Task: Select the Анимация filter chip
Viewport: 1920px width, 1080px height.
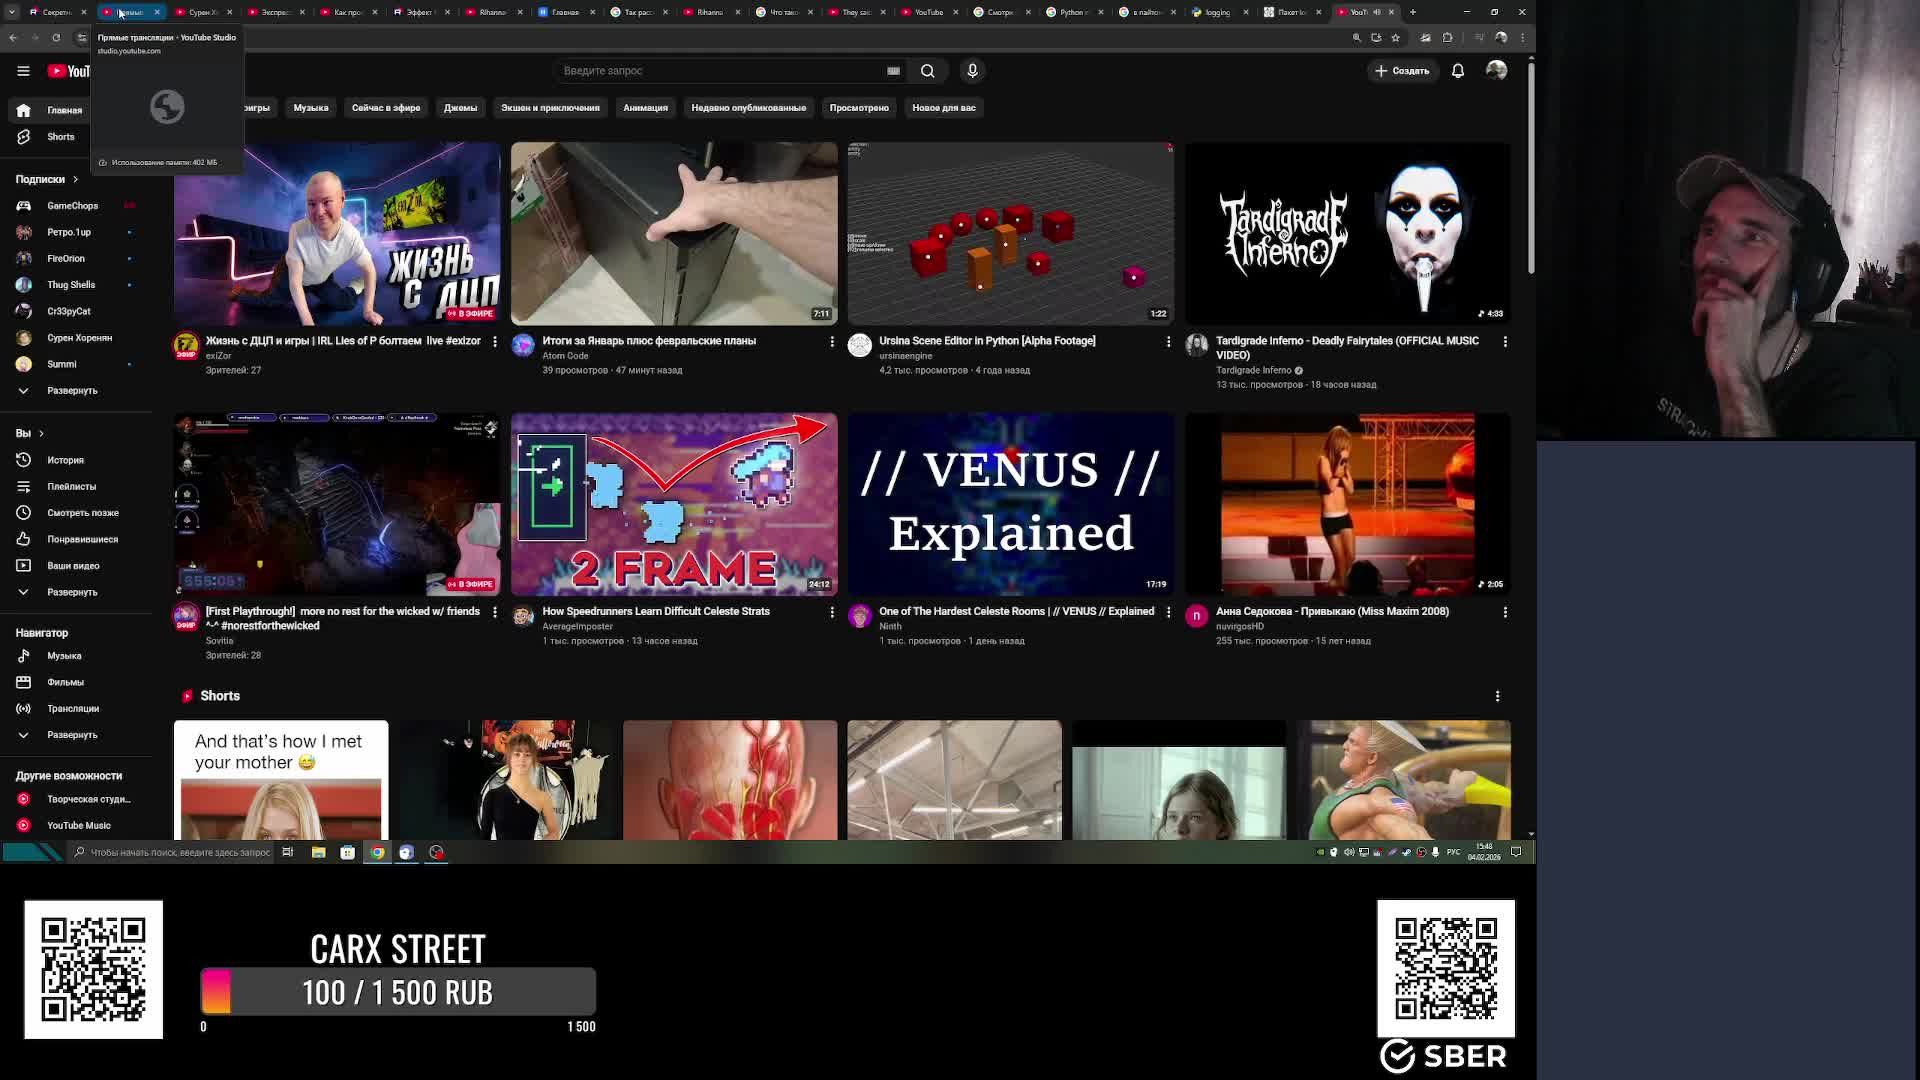Action: [x=645, y=108]
